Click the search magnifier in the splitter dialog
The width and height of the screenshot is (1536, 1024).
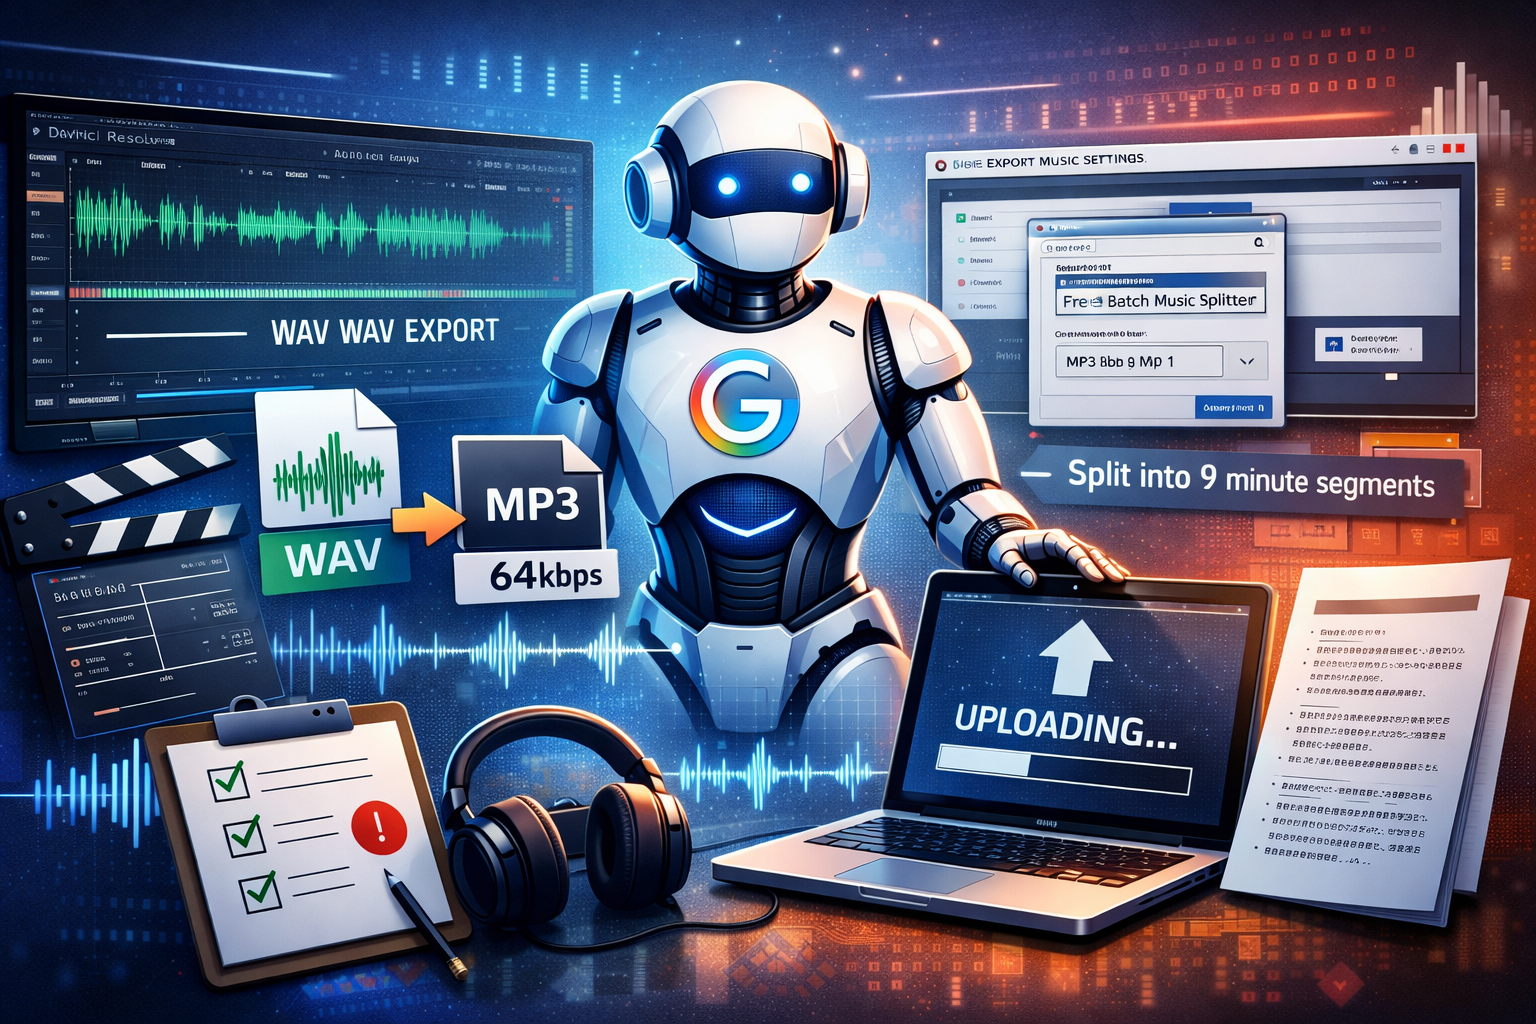[x=1258, y=243]
